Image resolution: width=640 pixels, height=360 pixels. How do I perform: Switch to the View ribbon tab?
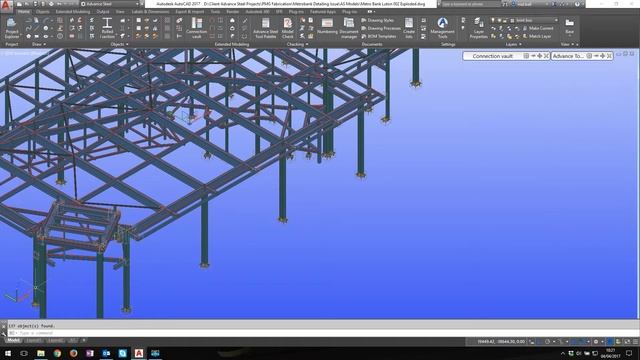click(120, 12)
